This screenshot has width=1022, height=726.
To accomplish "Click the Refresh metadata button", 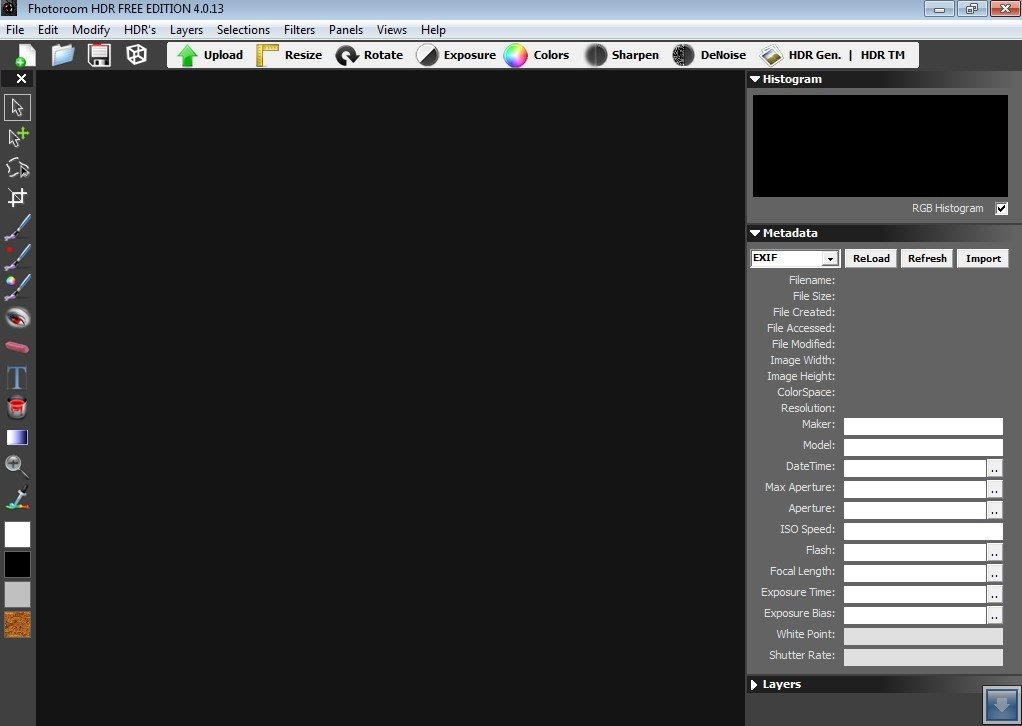I will (x=927, y=258).
